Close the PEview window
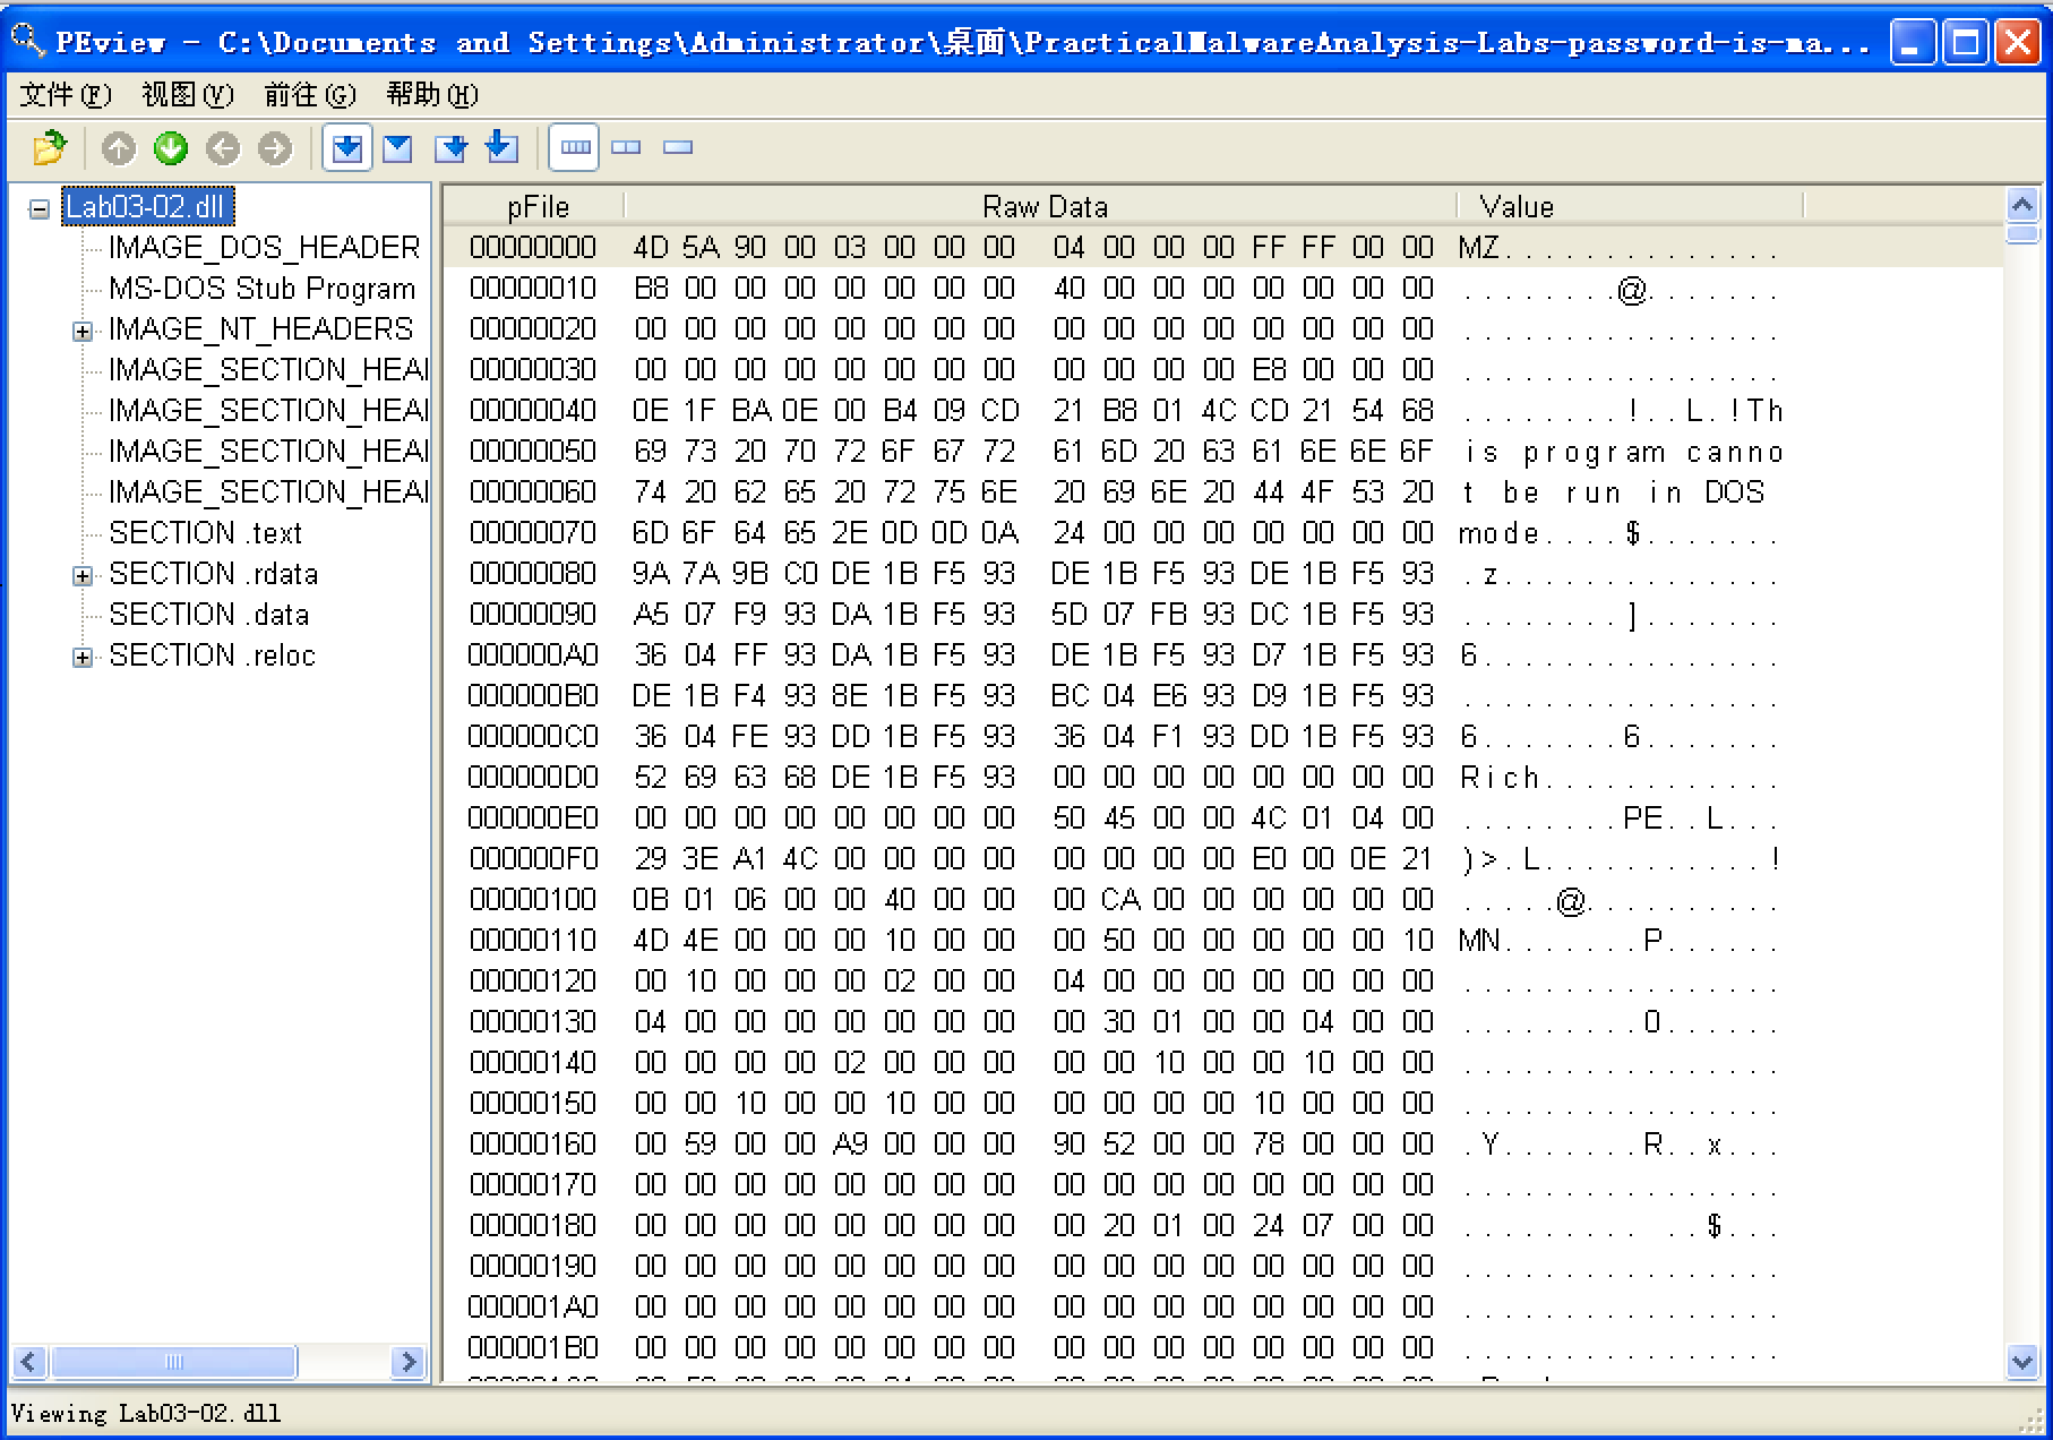Image resolution: width=2053 pixels, height=1440 pixels. (2018, 43)
